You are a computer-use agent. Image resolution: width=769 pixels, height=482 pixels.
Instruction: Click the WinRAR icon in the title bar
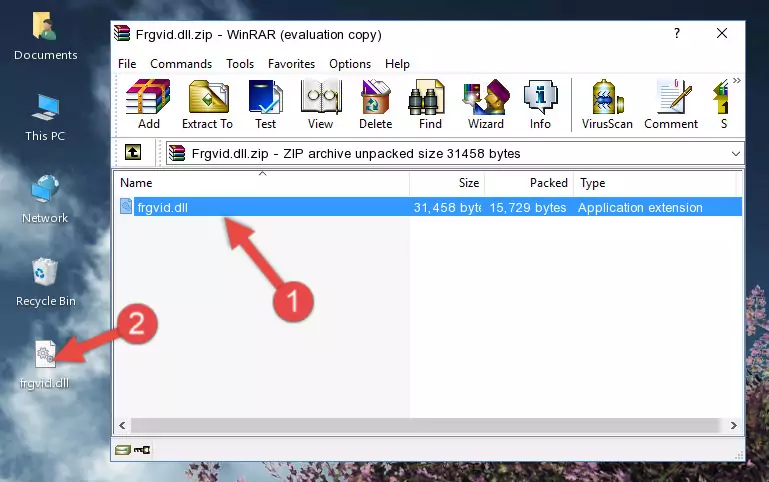pyautogui.click(x=123, y=34)
